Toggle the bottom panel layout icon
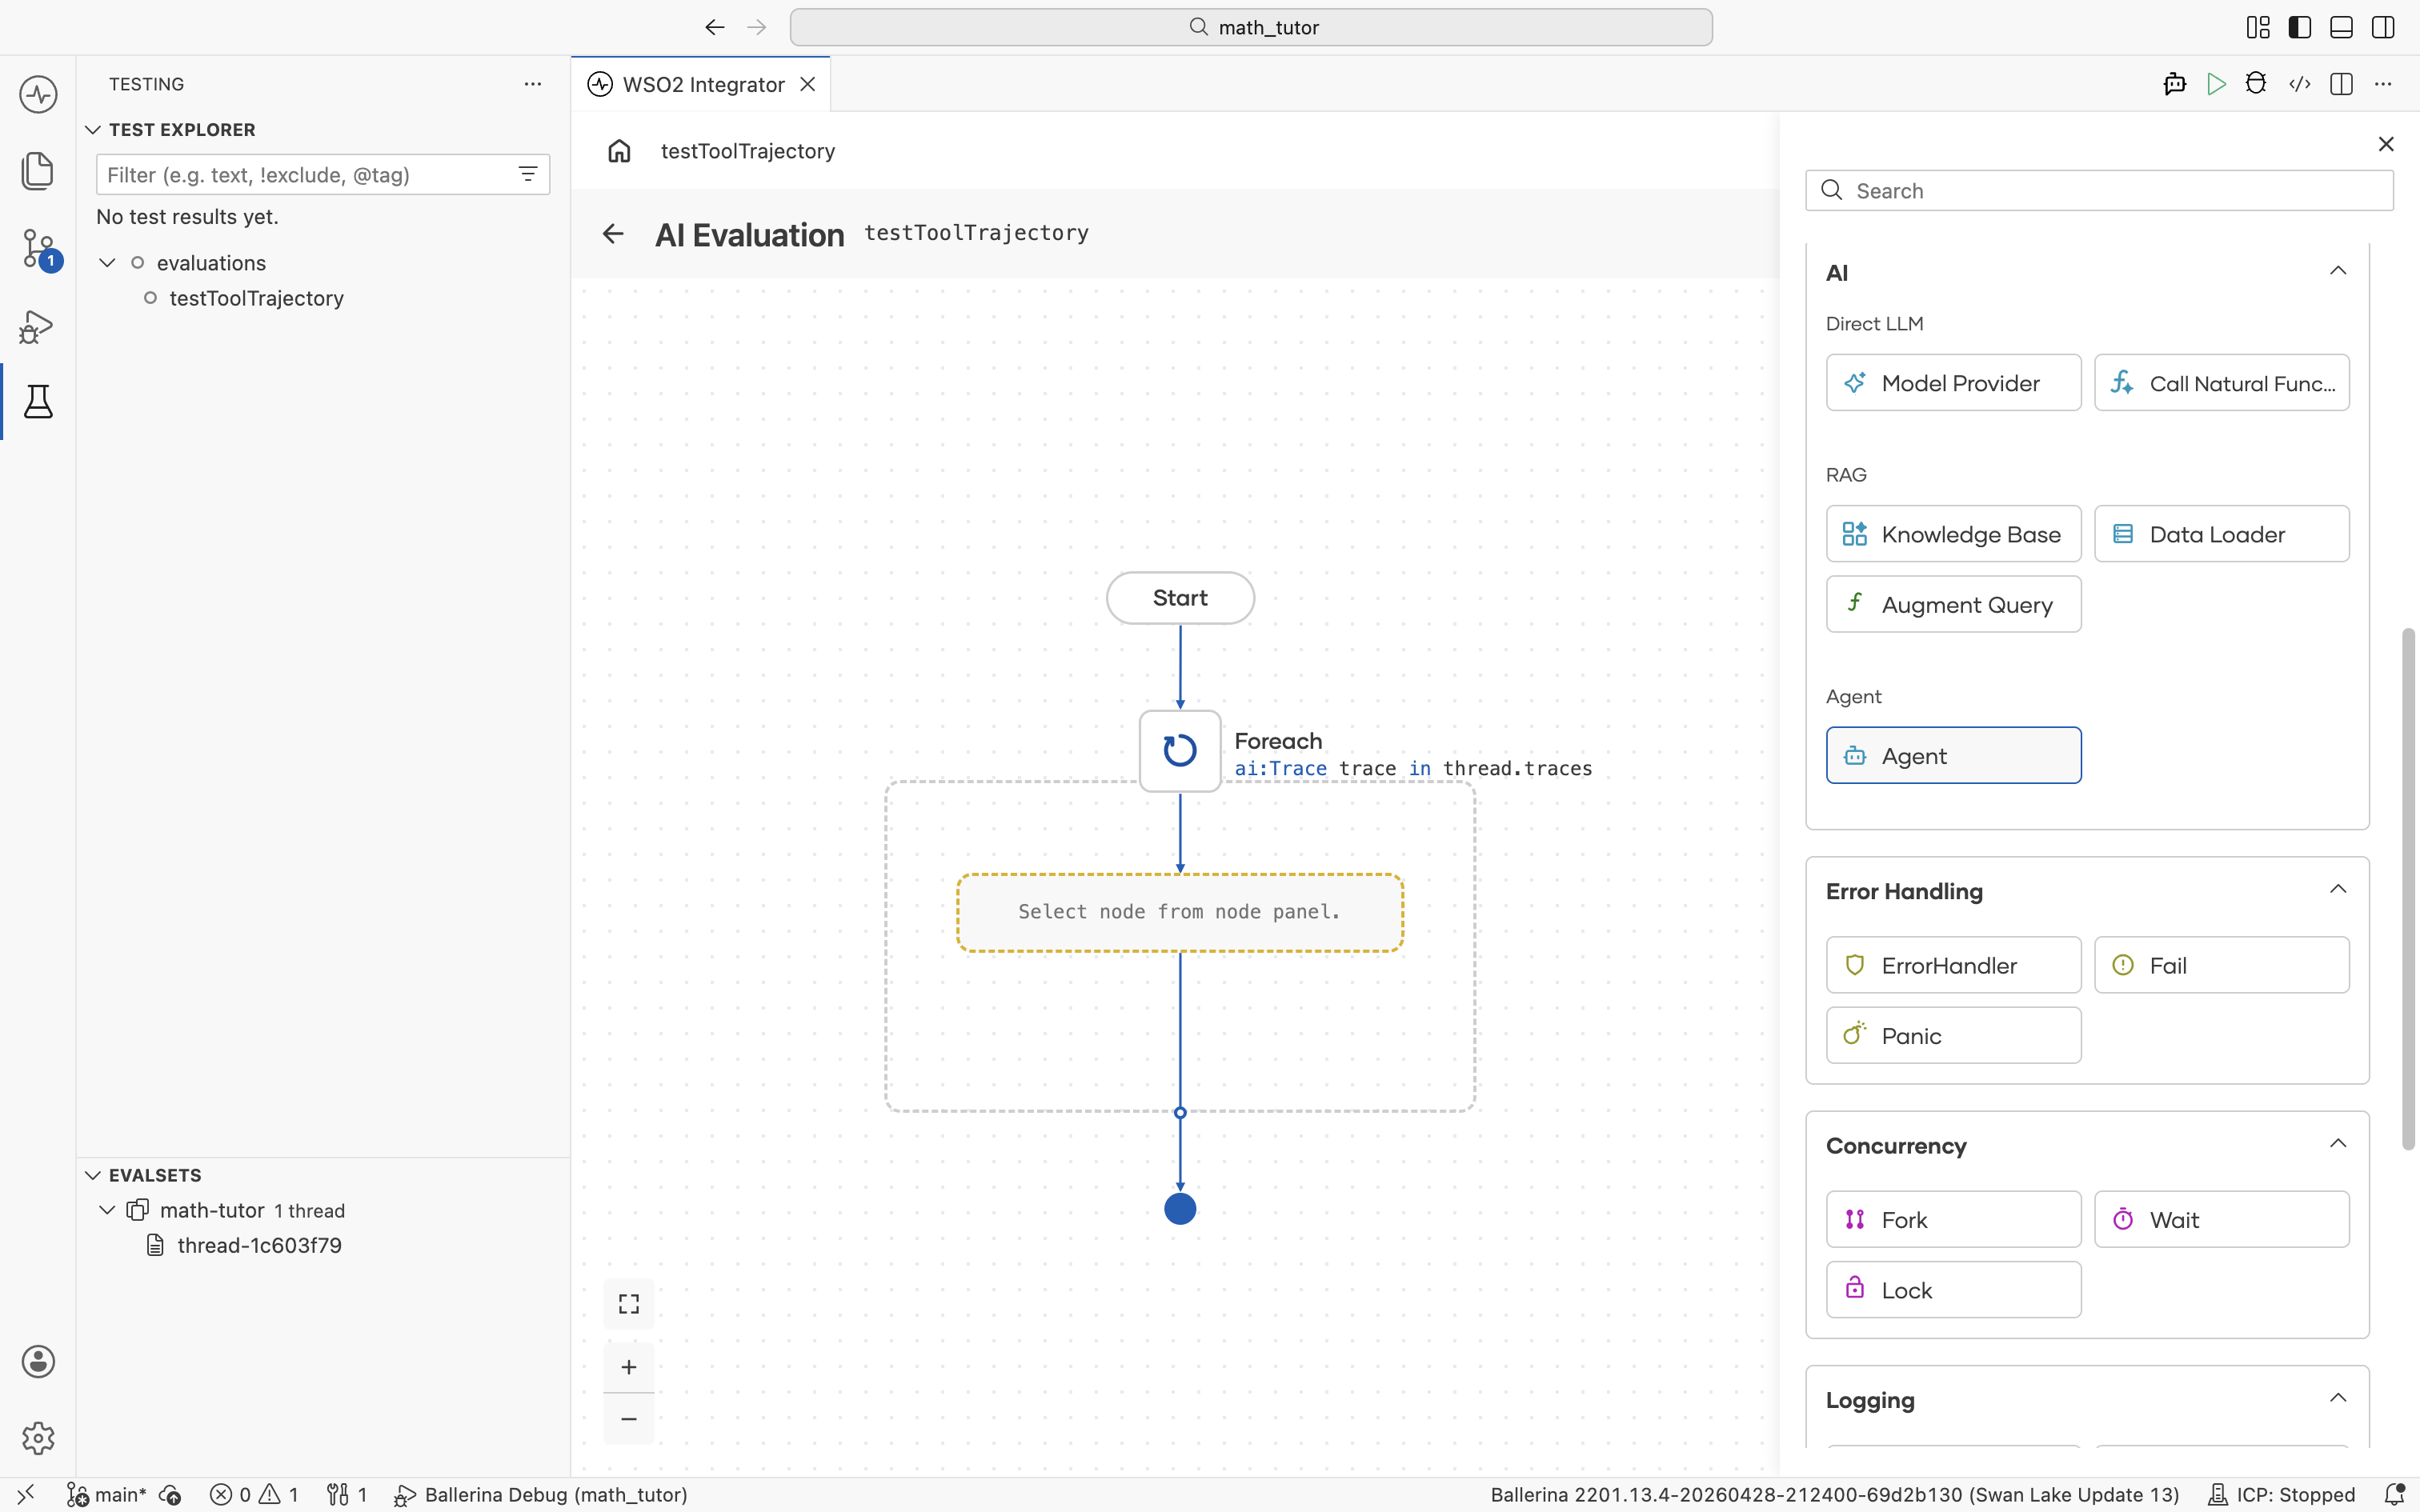The width and height of the screenshot is (2420, 1512). [x=2341, y=27]
